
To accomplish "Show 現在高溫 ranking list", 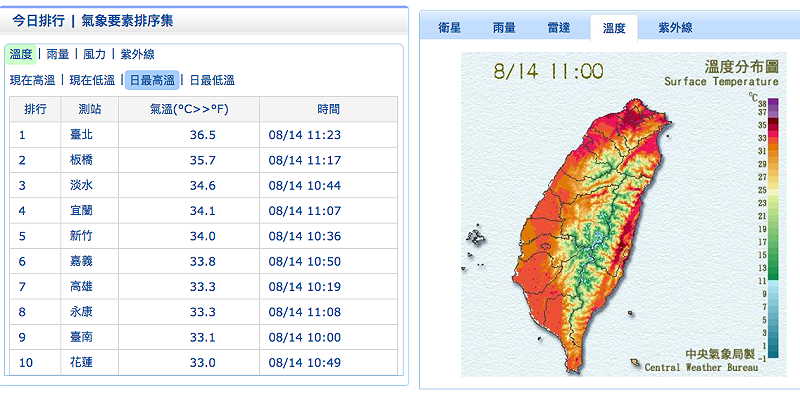I will tap(32, 80).
